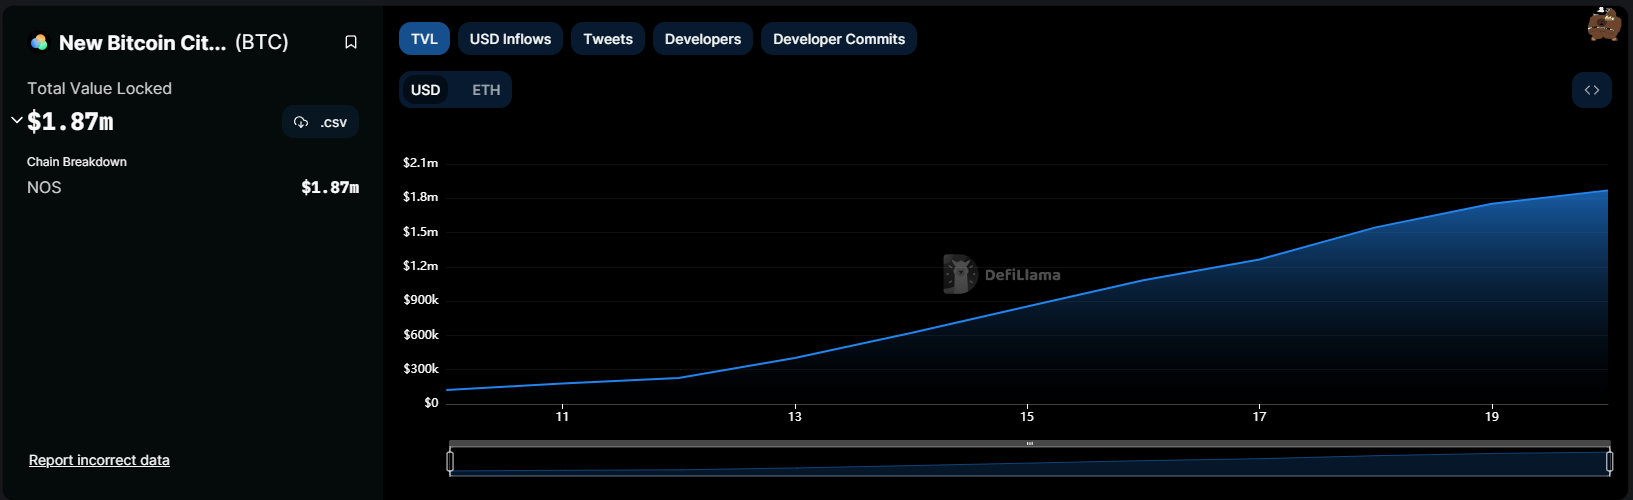Open the user avatar in the corner
This screenshot has width=1633, height=500.
[1603, 24]
